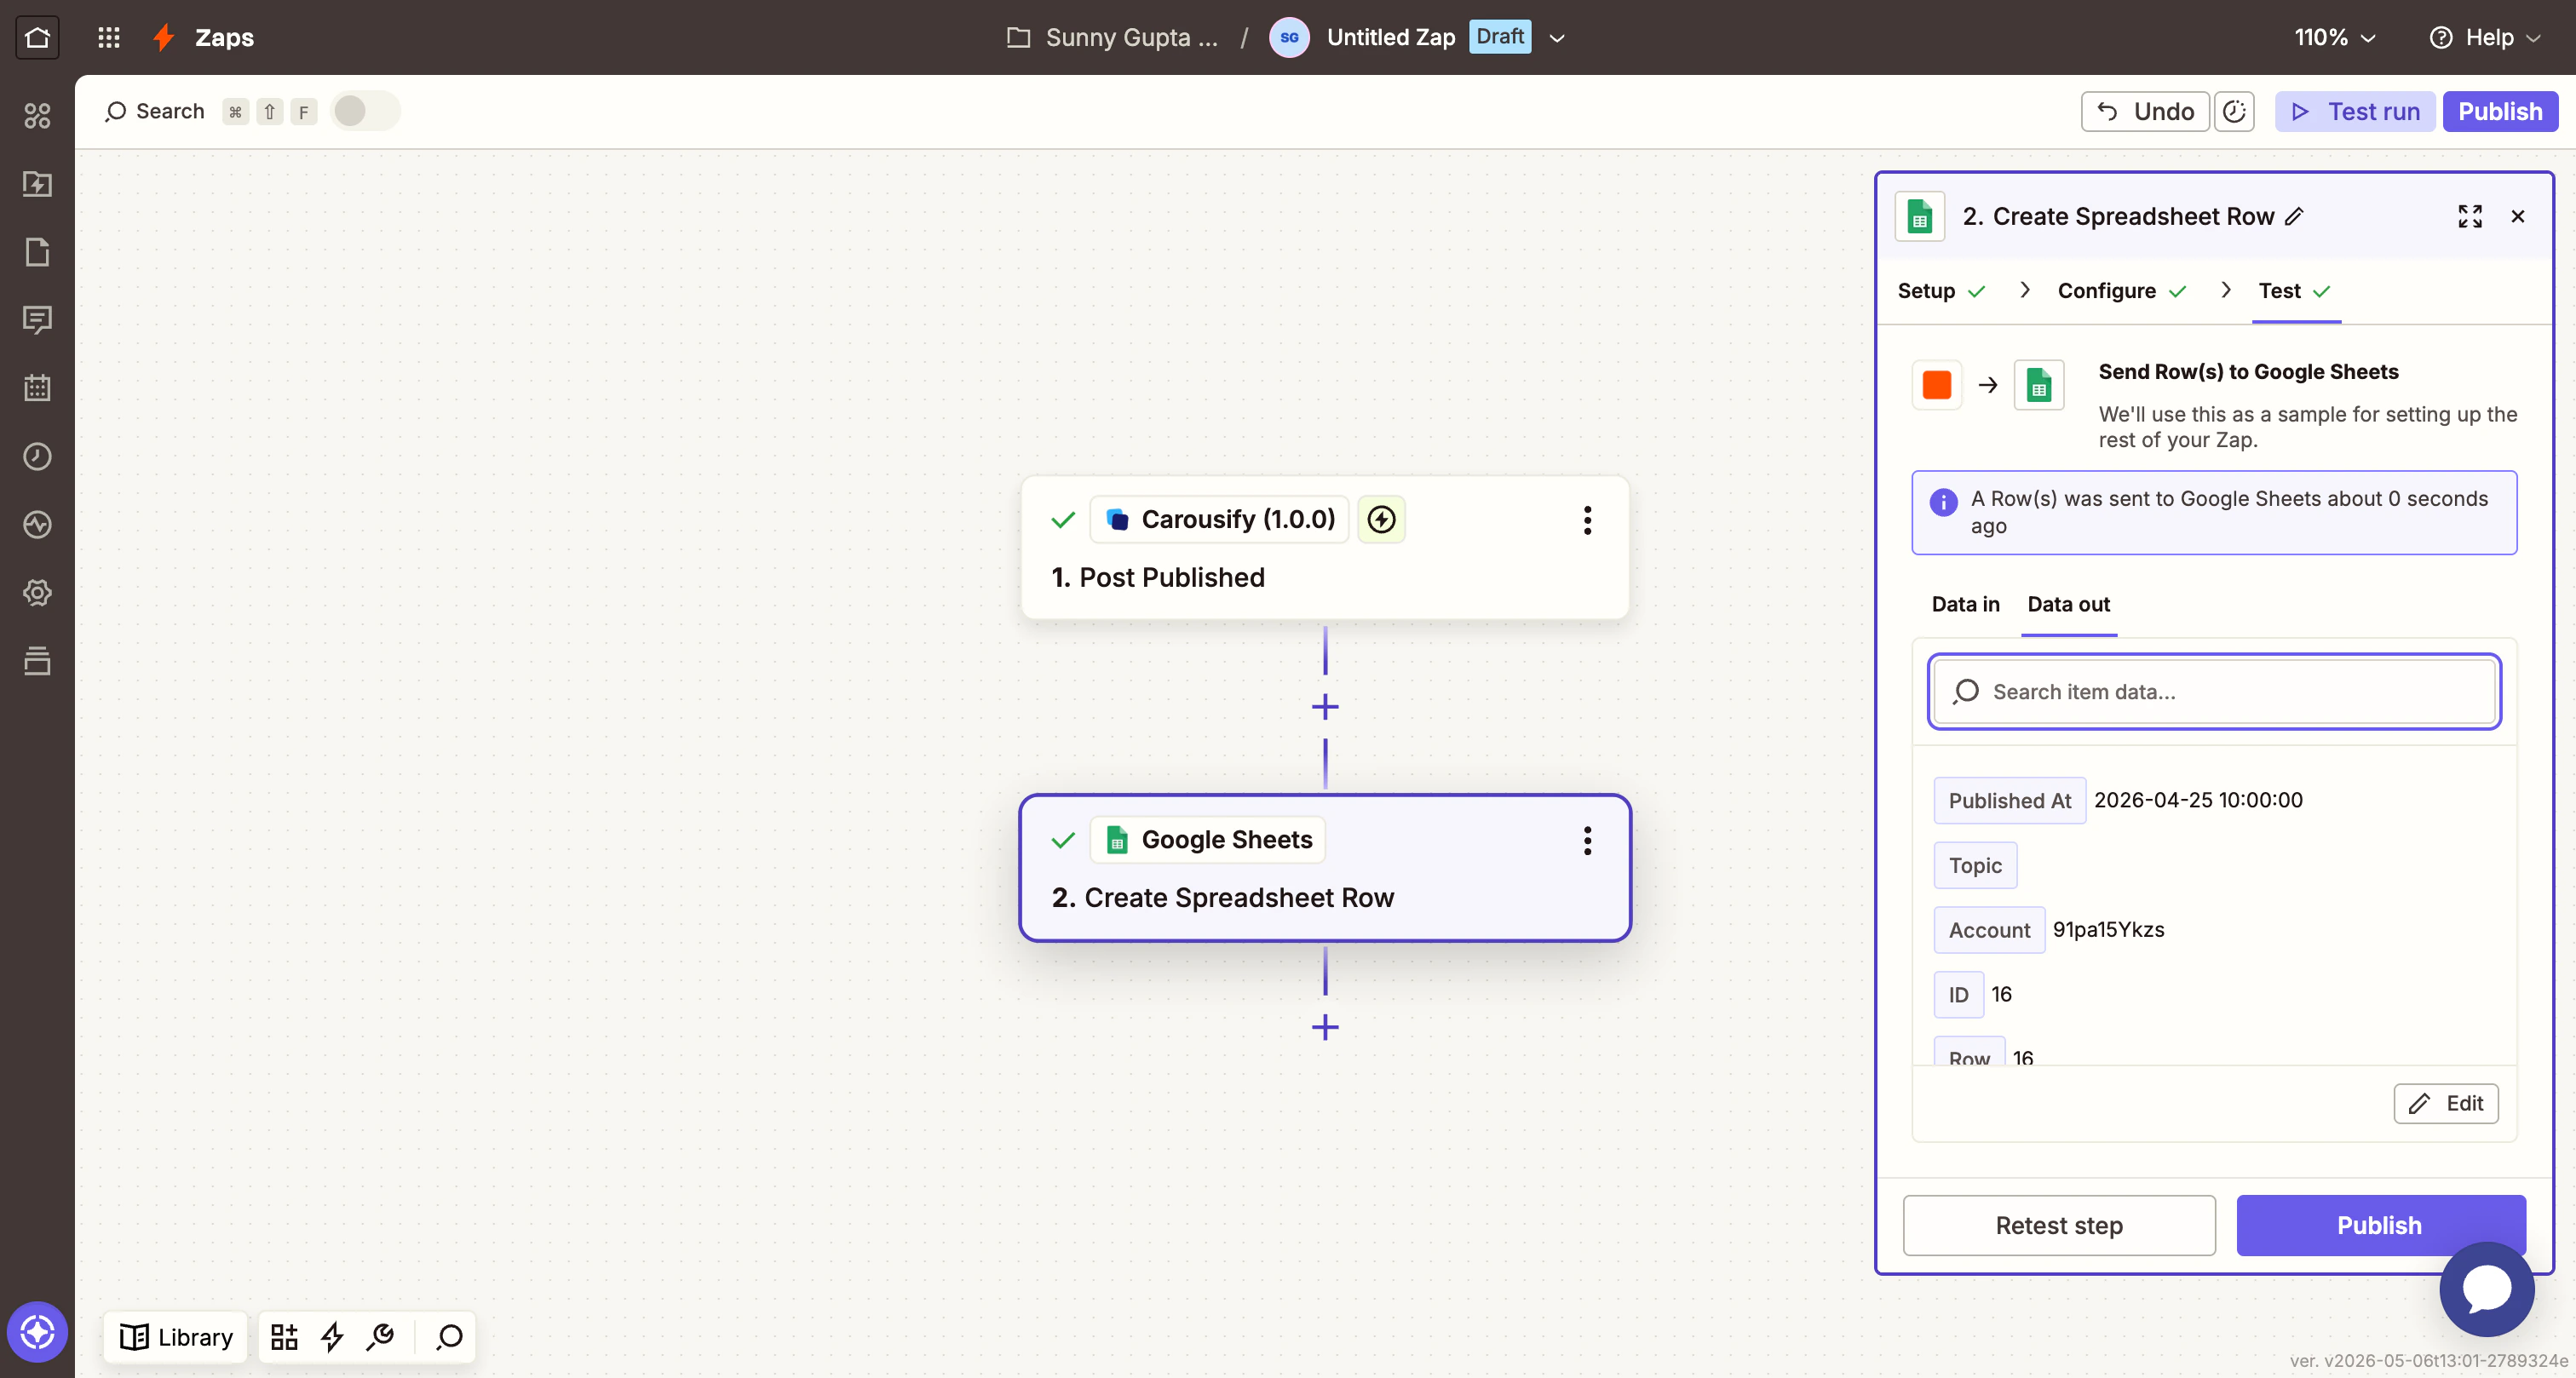Click the Zaps lightning bolt logo
Viewport: 2576px width, 1378px height.
(164, 37)
